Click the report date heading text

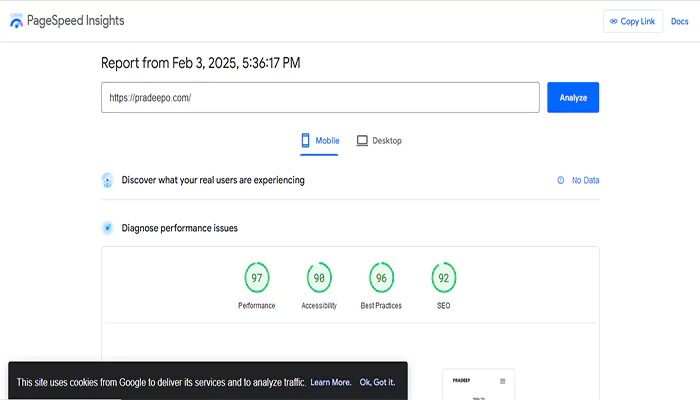point(200,63)
